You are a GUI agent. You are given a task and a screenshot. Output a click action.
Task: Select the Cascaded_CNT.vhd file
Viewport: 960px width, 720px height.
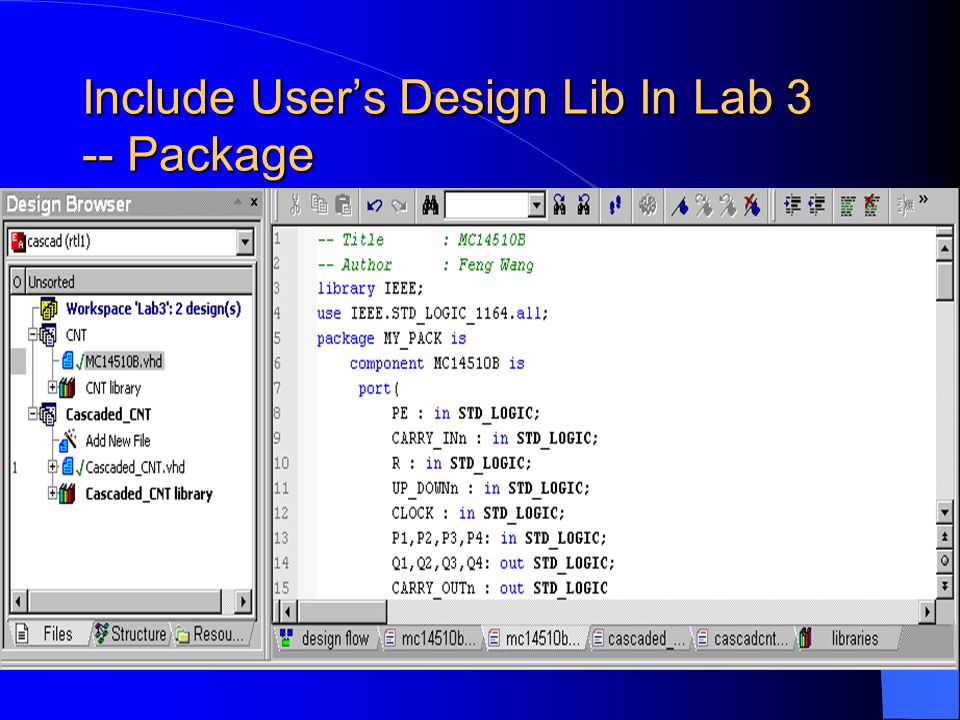tap(135, 467)
